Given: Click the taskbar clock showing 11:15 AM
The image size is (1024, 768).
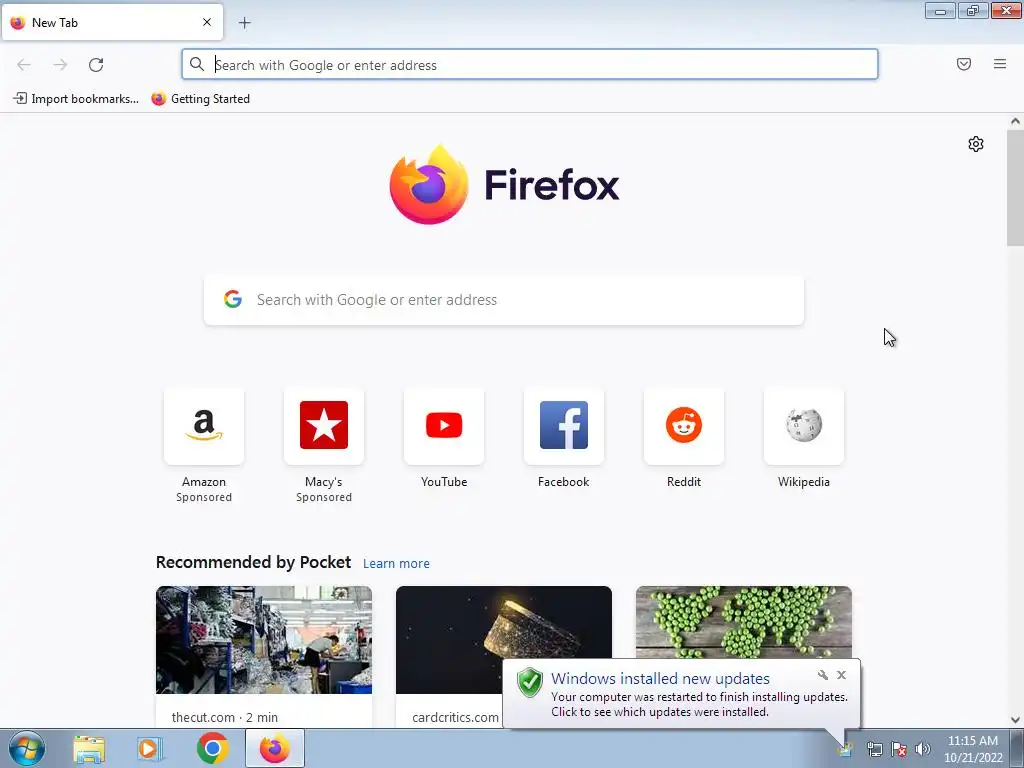Looking at the screenshot, I should pyautogui.click(x=972, y=748).
